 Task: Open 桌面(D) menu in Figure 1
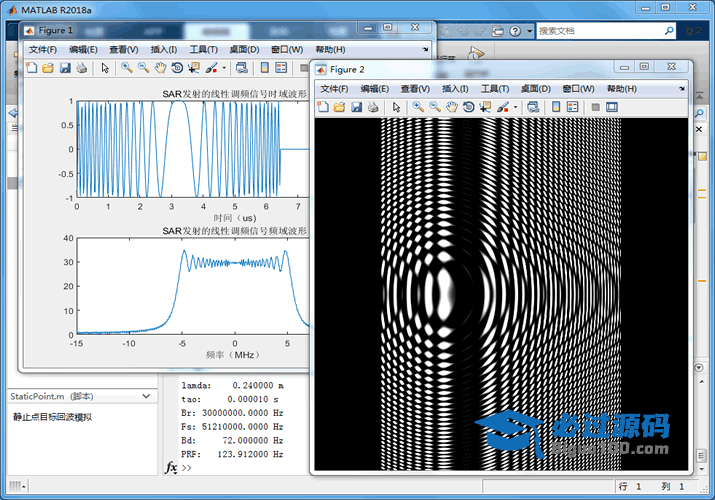click(x=244, y=50)
